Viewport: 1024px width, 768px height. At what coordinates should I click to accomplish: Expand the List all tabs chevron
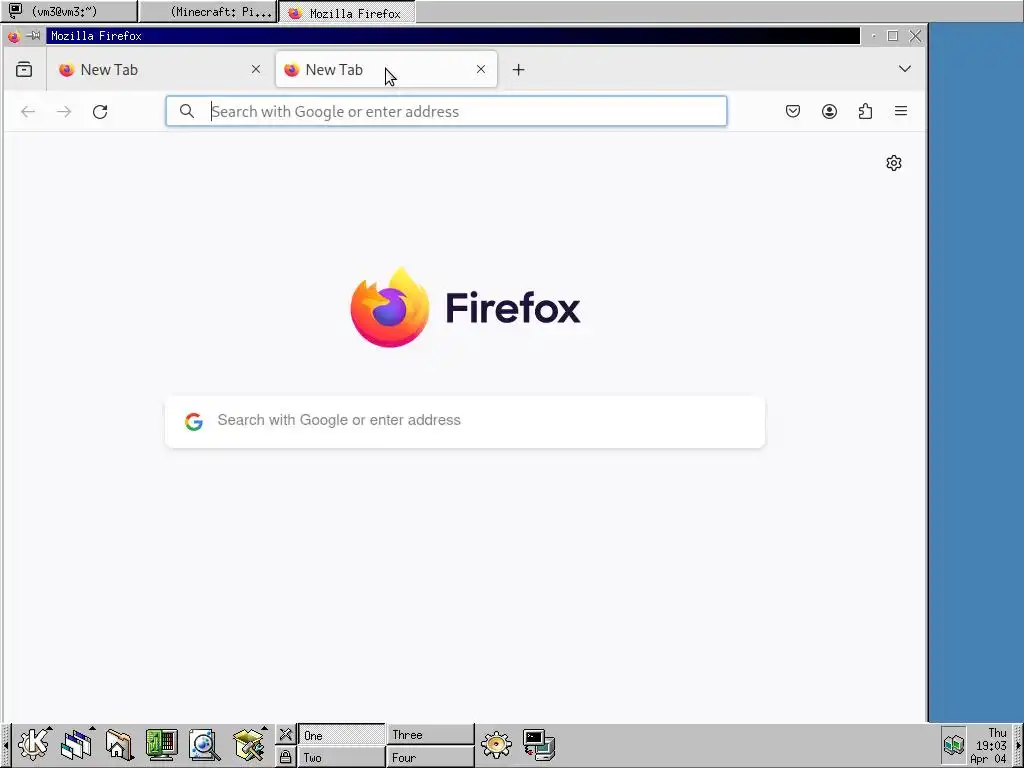904,69
